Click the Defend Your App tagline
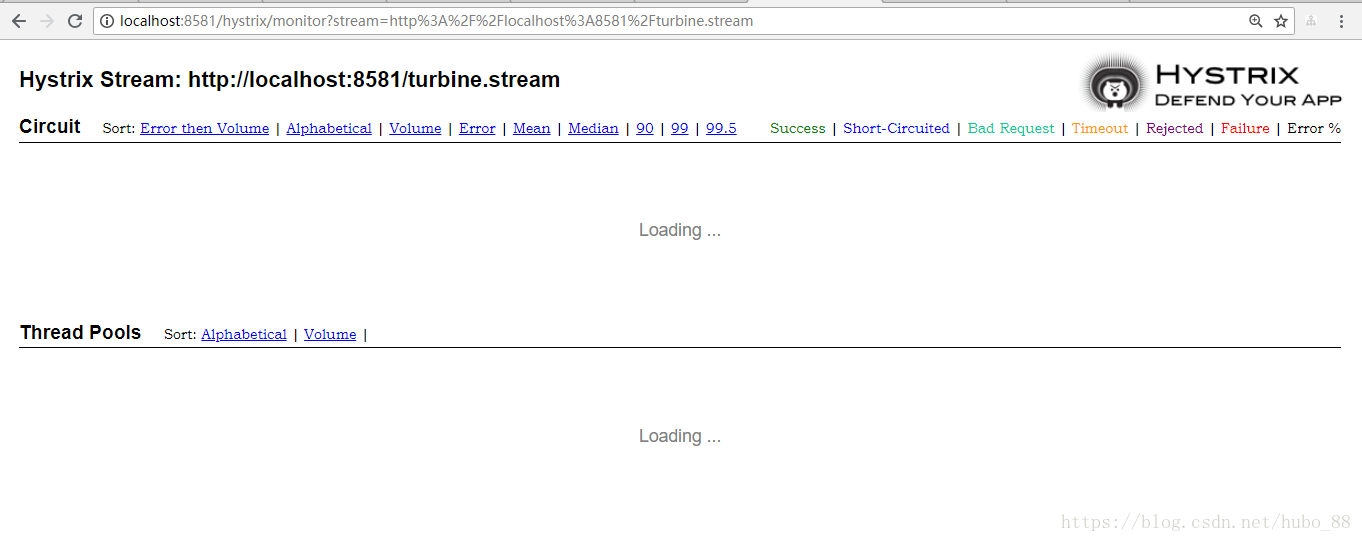Image resolution: width=1362 pixels, height=542 pixels. pyautogui.click(x=1248, y=99)
